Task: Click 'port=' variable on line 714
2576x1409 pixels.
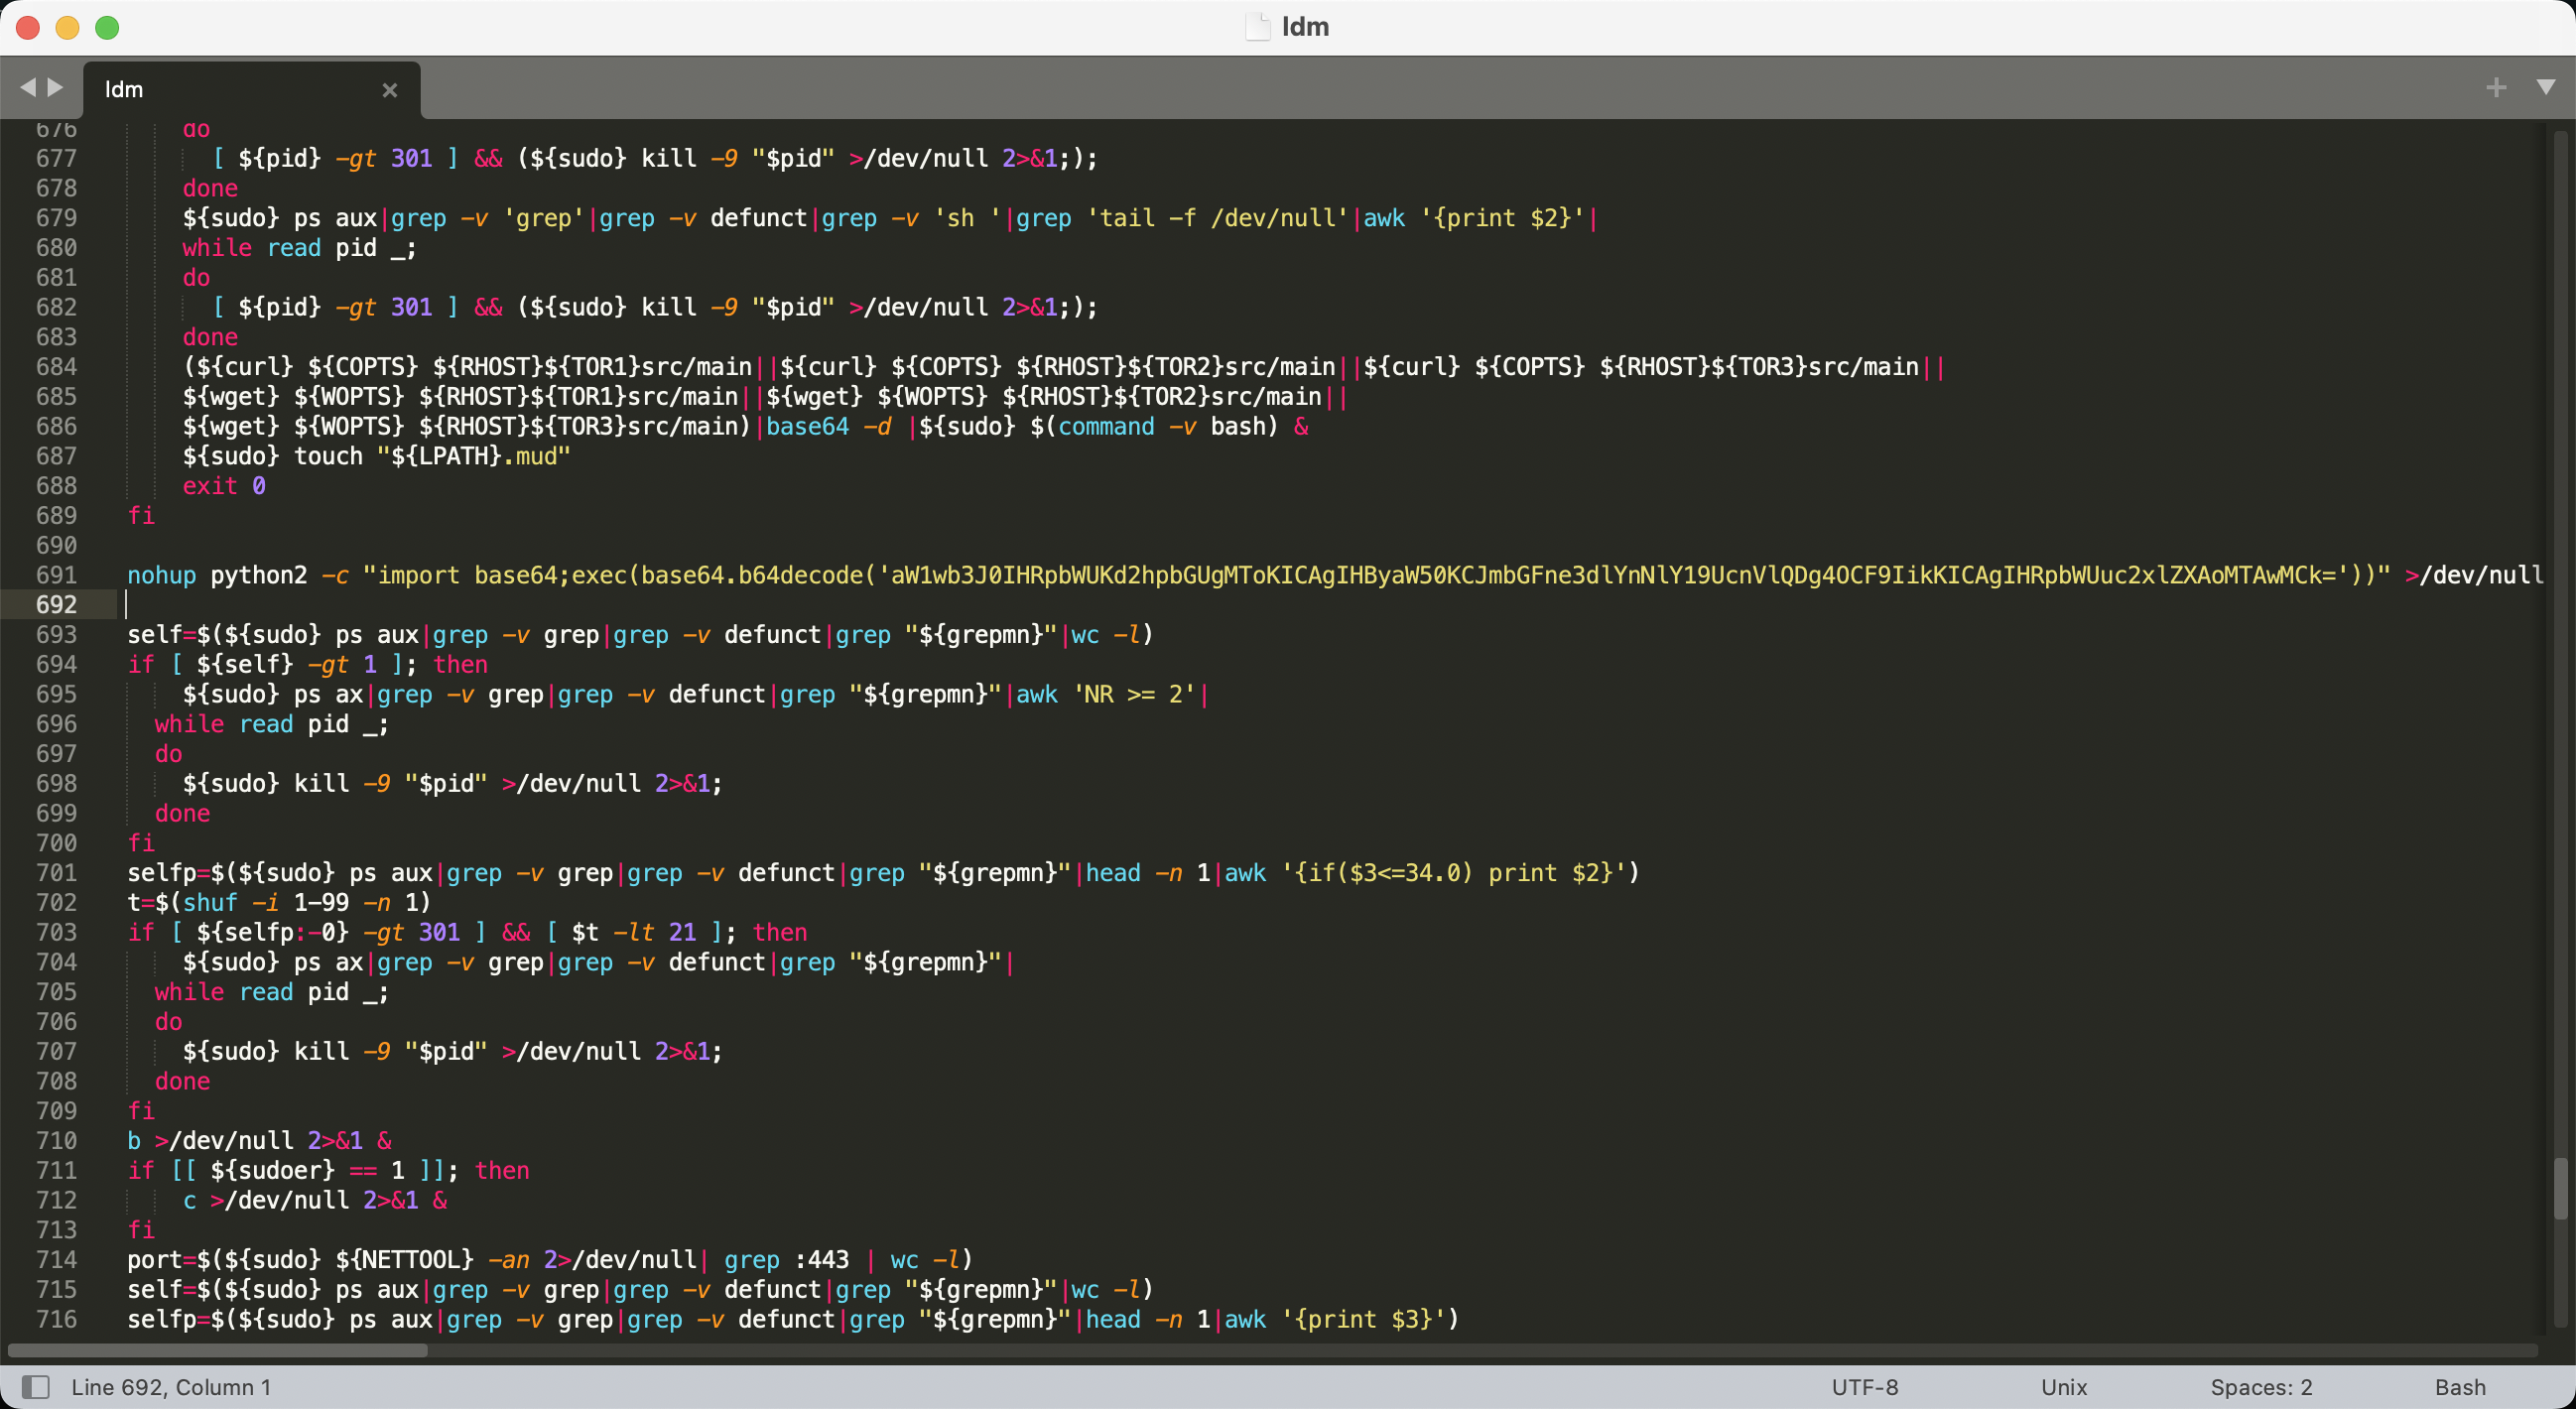Action: (x=162, y=1260)
